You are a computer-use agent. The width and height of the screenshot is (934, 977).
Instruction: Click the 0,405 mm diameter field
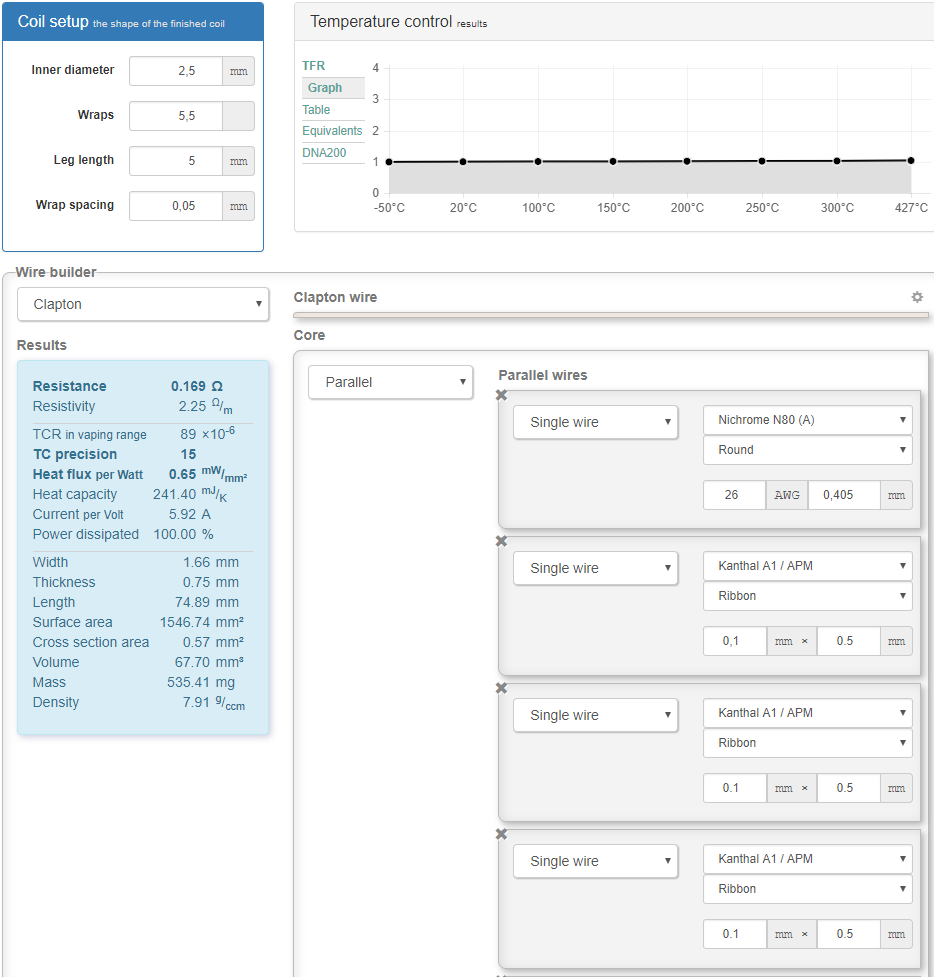843,495
